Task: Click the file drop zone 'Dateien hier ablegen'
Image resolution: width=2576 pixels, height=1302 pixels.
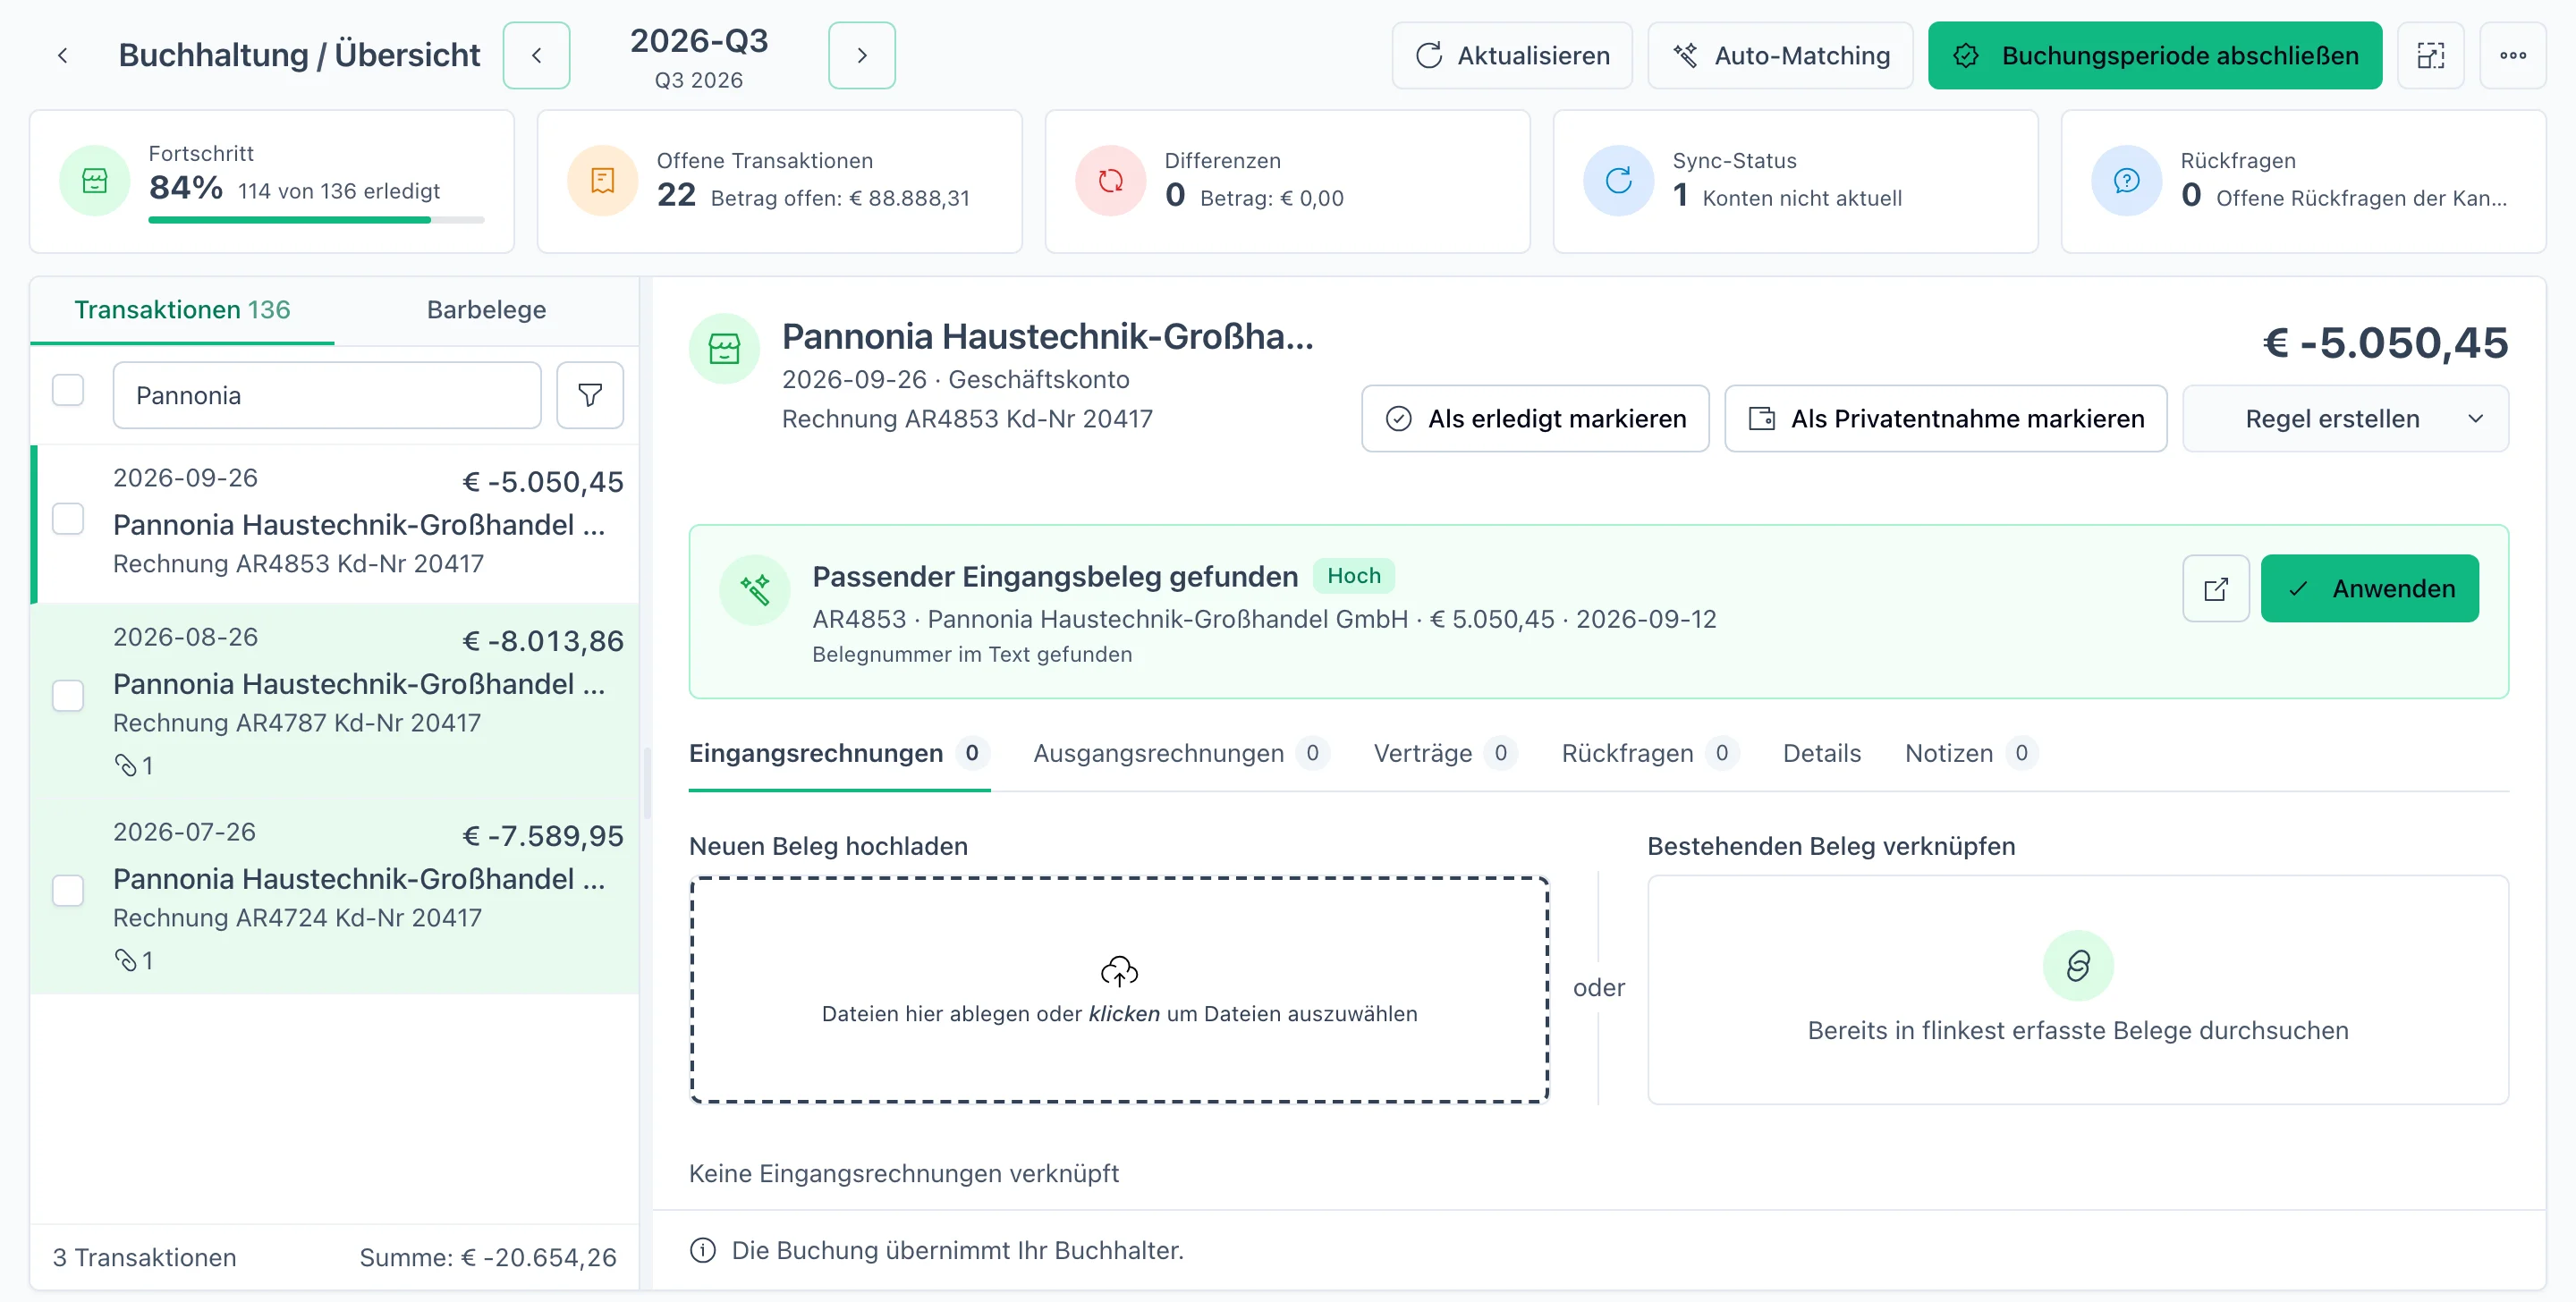Action: click(x=1119, y=990)
